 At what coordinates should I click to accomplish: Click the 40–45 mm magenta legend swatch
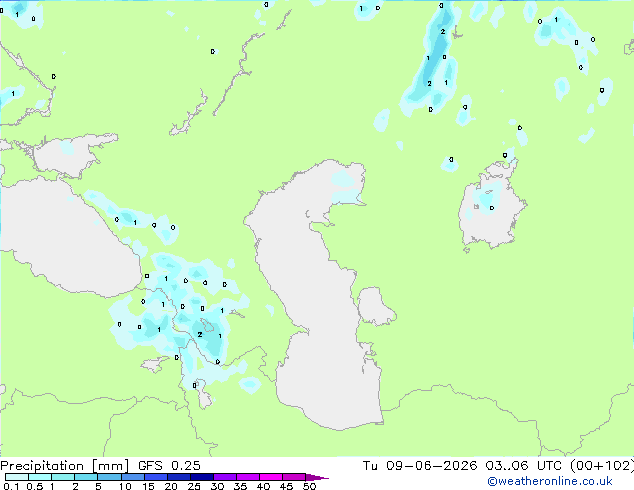click(x=271, y=477)
